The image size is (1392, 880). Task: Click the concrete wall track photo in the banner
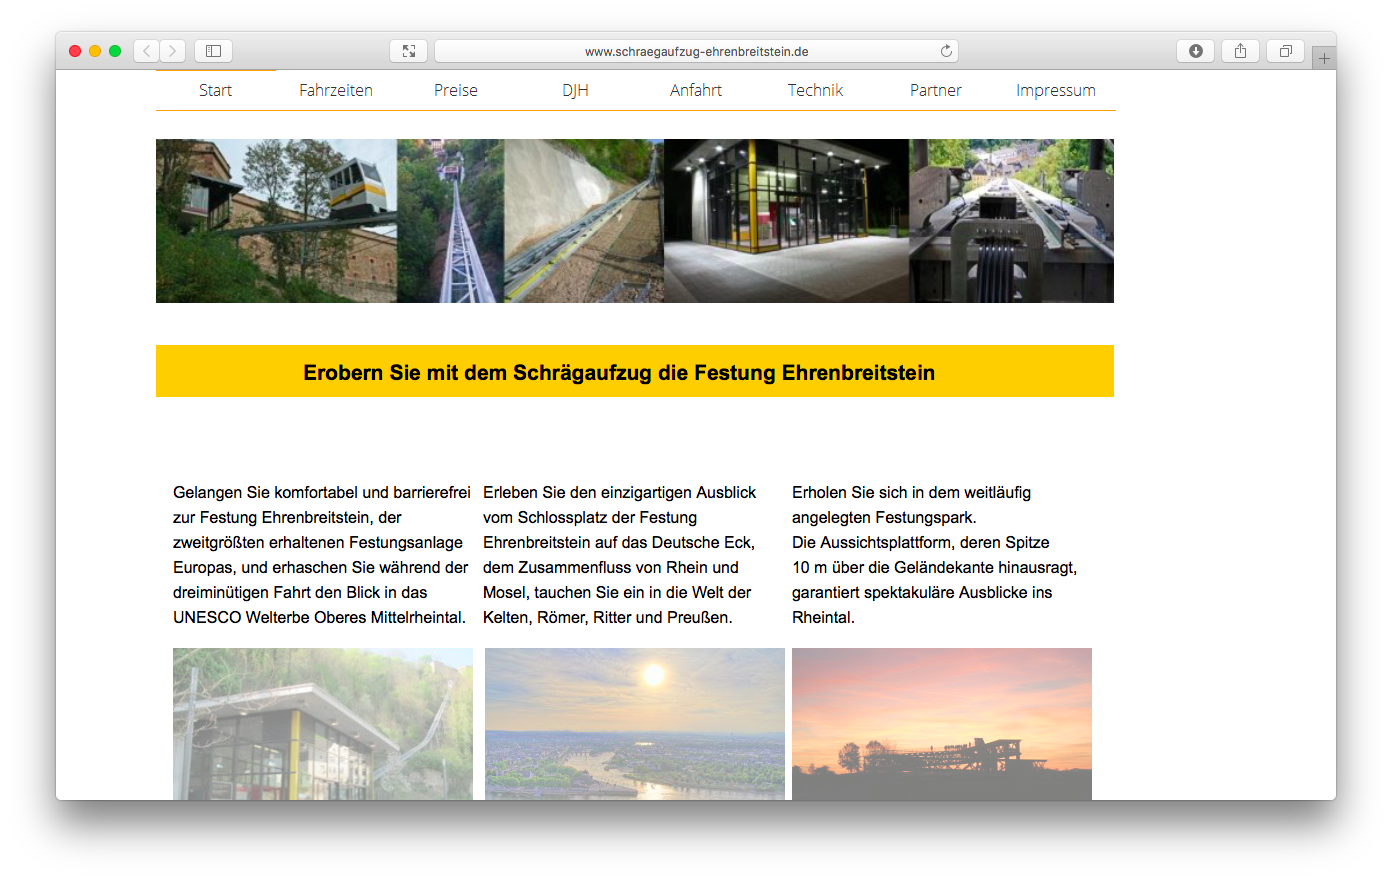click(x=584, y=221)
